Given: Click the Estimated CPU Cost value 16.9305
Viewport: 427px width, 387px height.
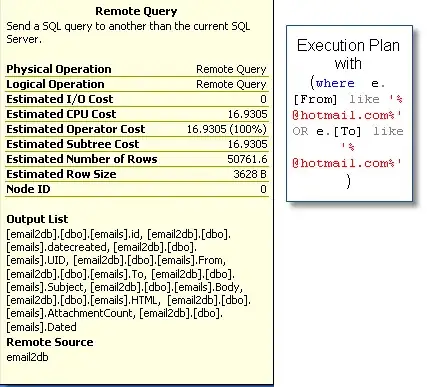Looking at the screenshot, I should pos(247,114).
